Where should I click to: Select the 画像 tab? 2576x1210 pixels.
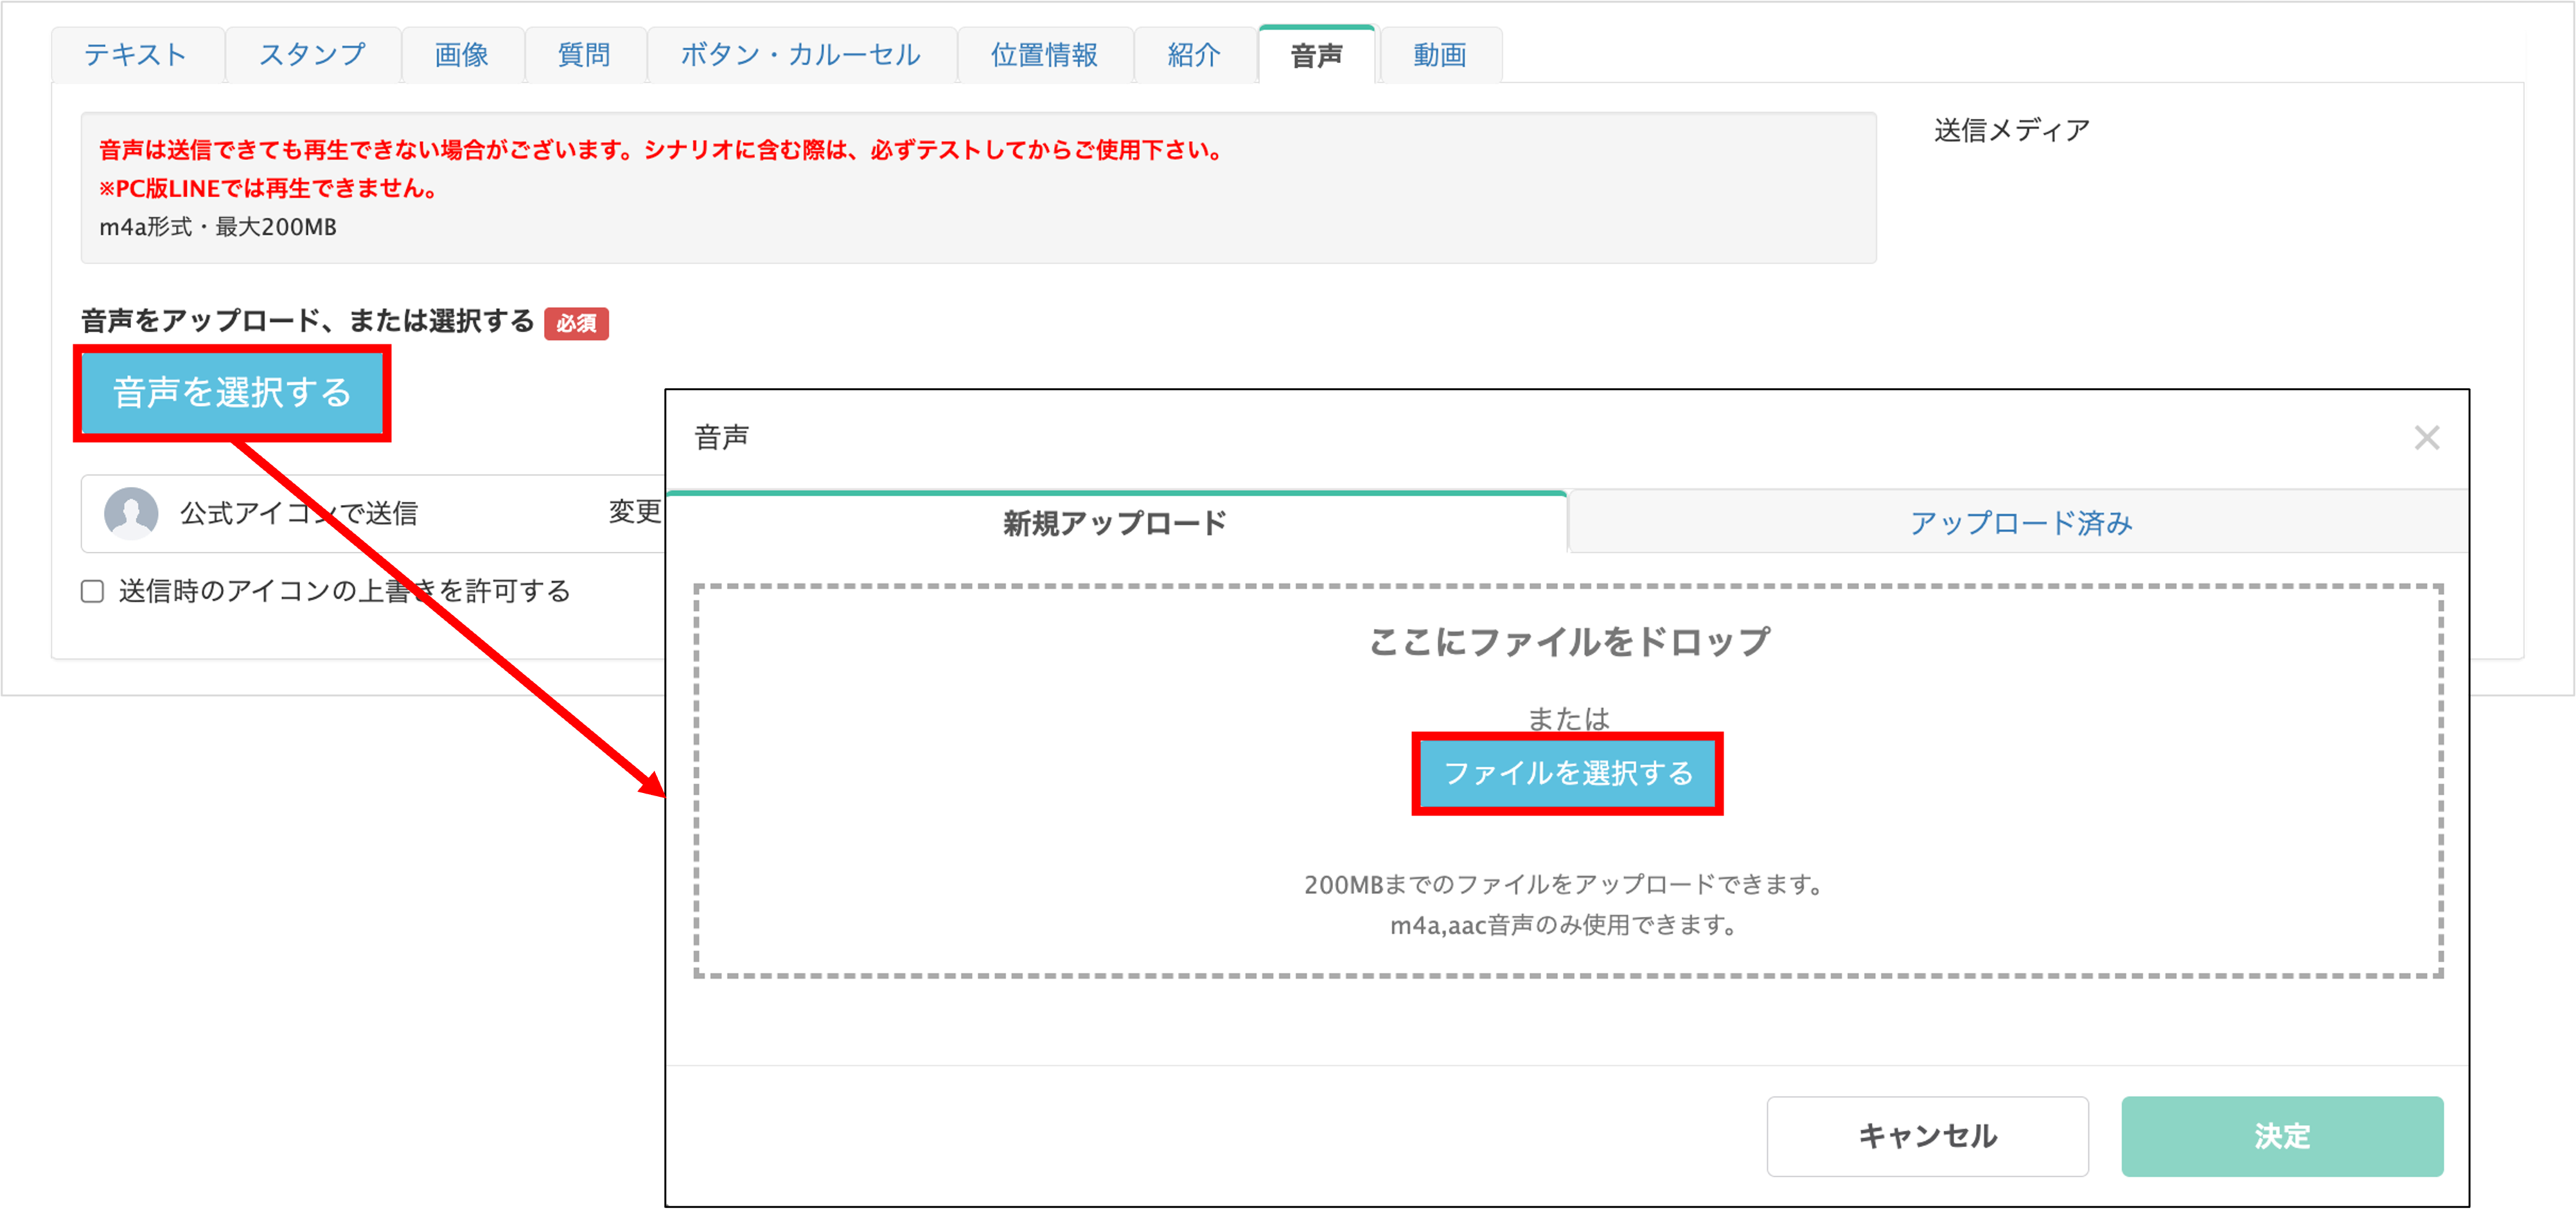pyautogui.click(x=461, y=55)
